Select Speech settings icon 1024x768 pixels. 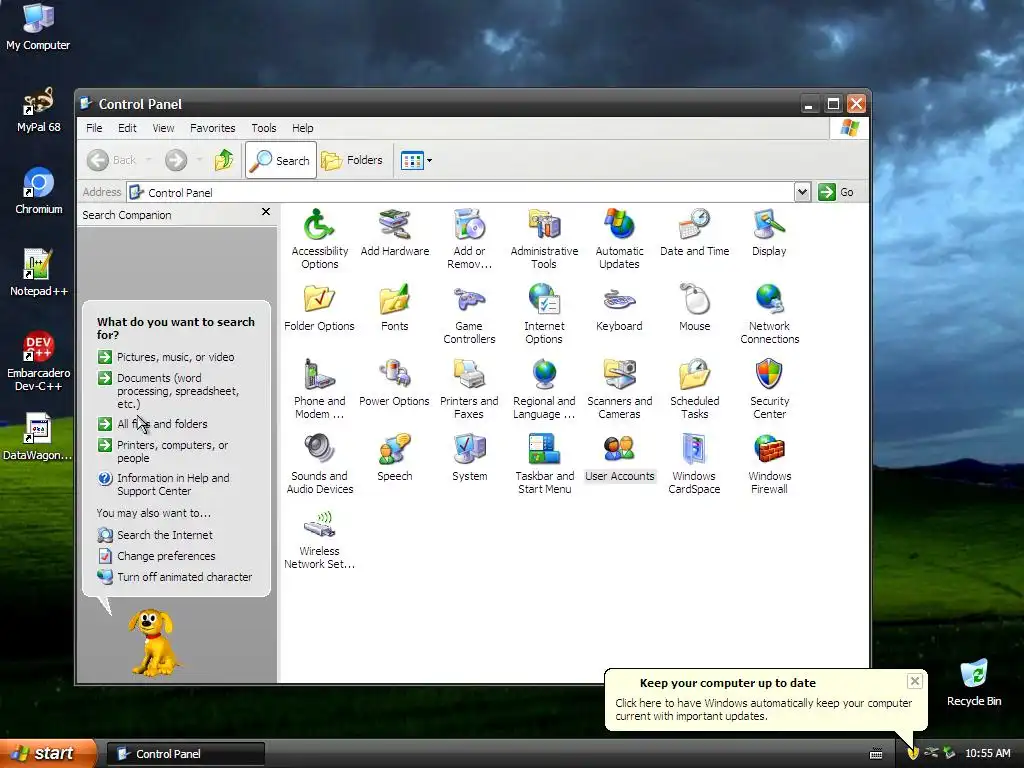[394, 458]
